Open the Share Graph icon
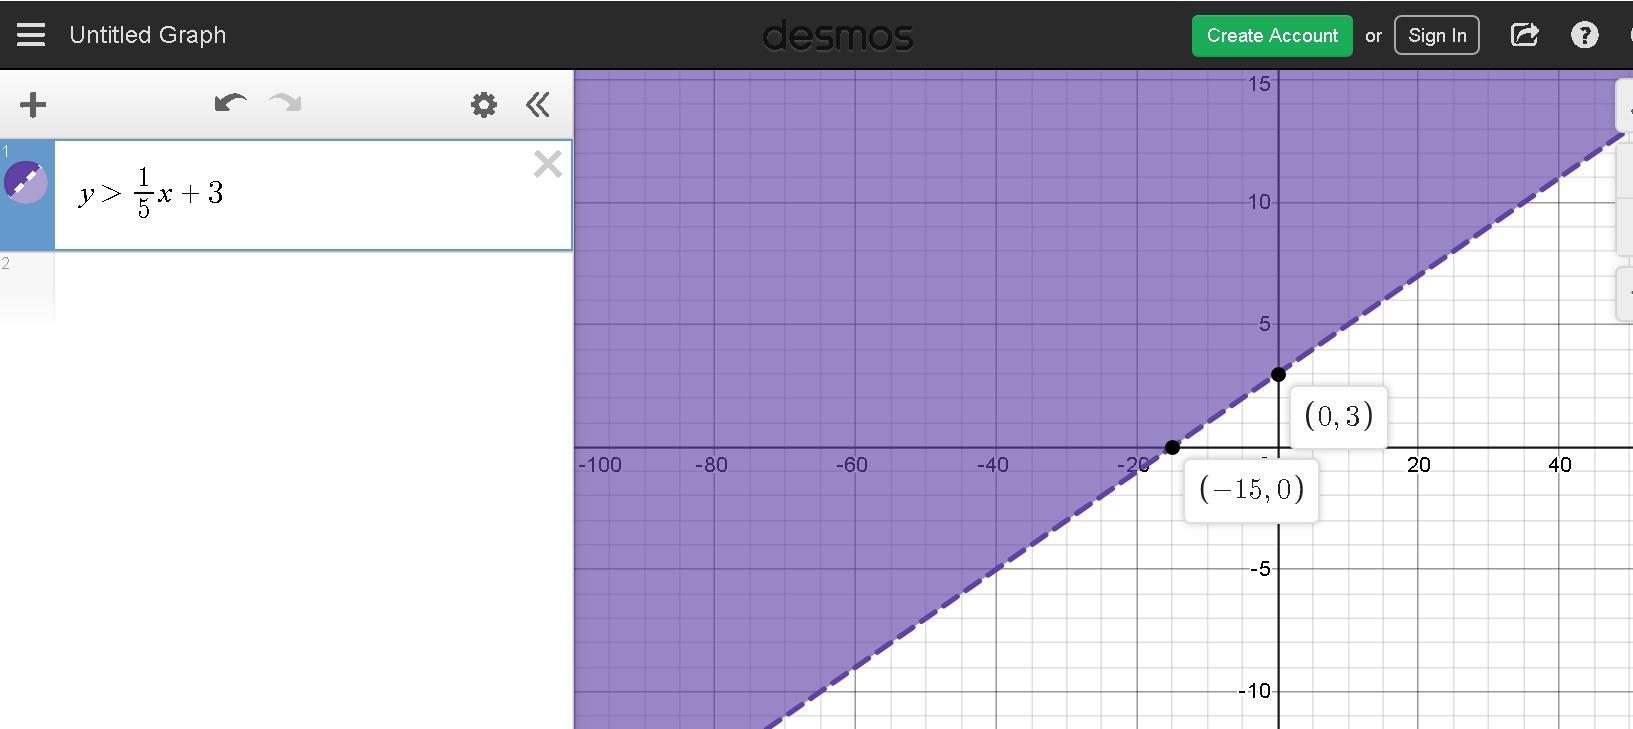This screenshot has height=729, width=1633. pos(1524,35)
